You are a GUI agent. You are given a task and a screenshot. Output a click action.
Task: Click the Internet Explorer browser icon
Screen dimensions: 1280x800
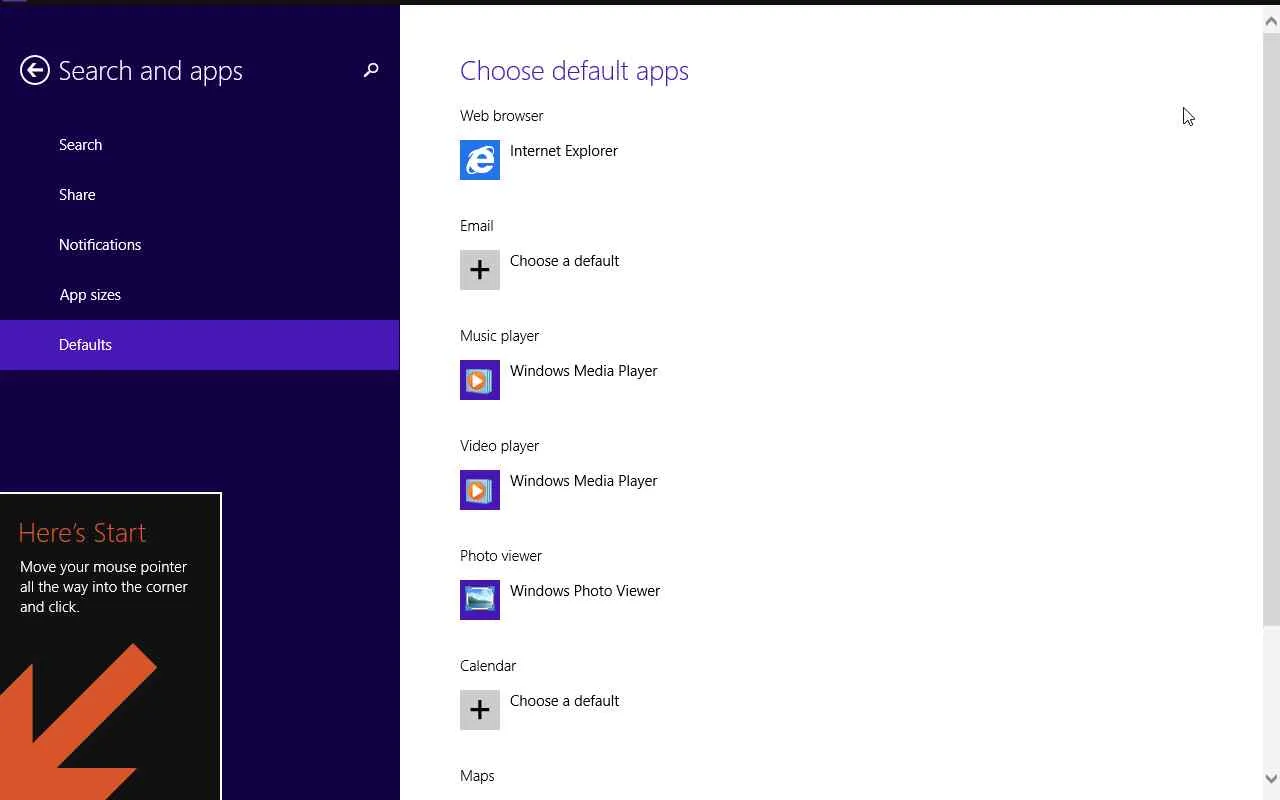tap(480, 160)
